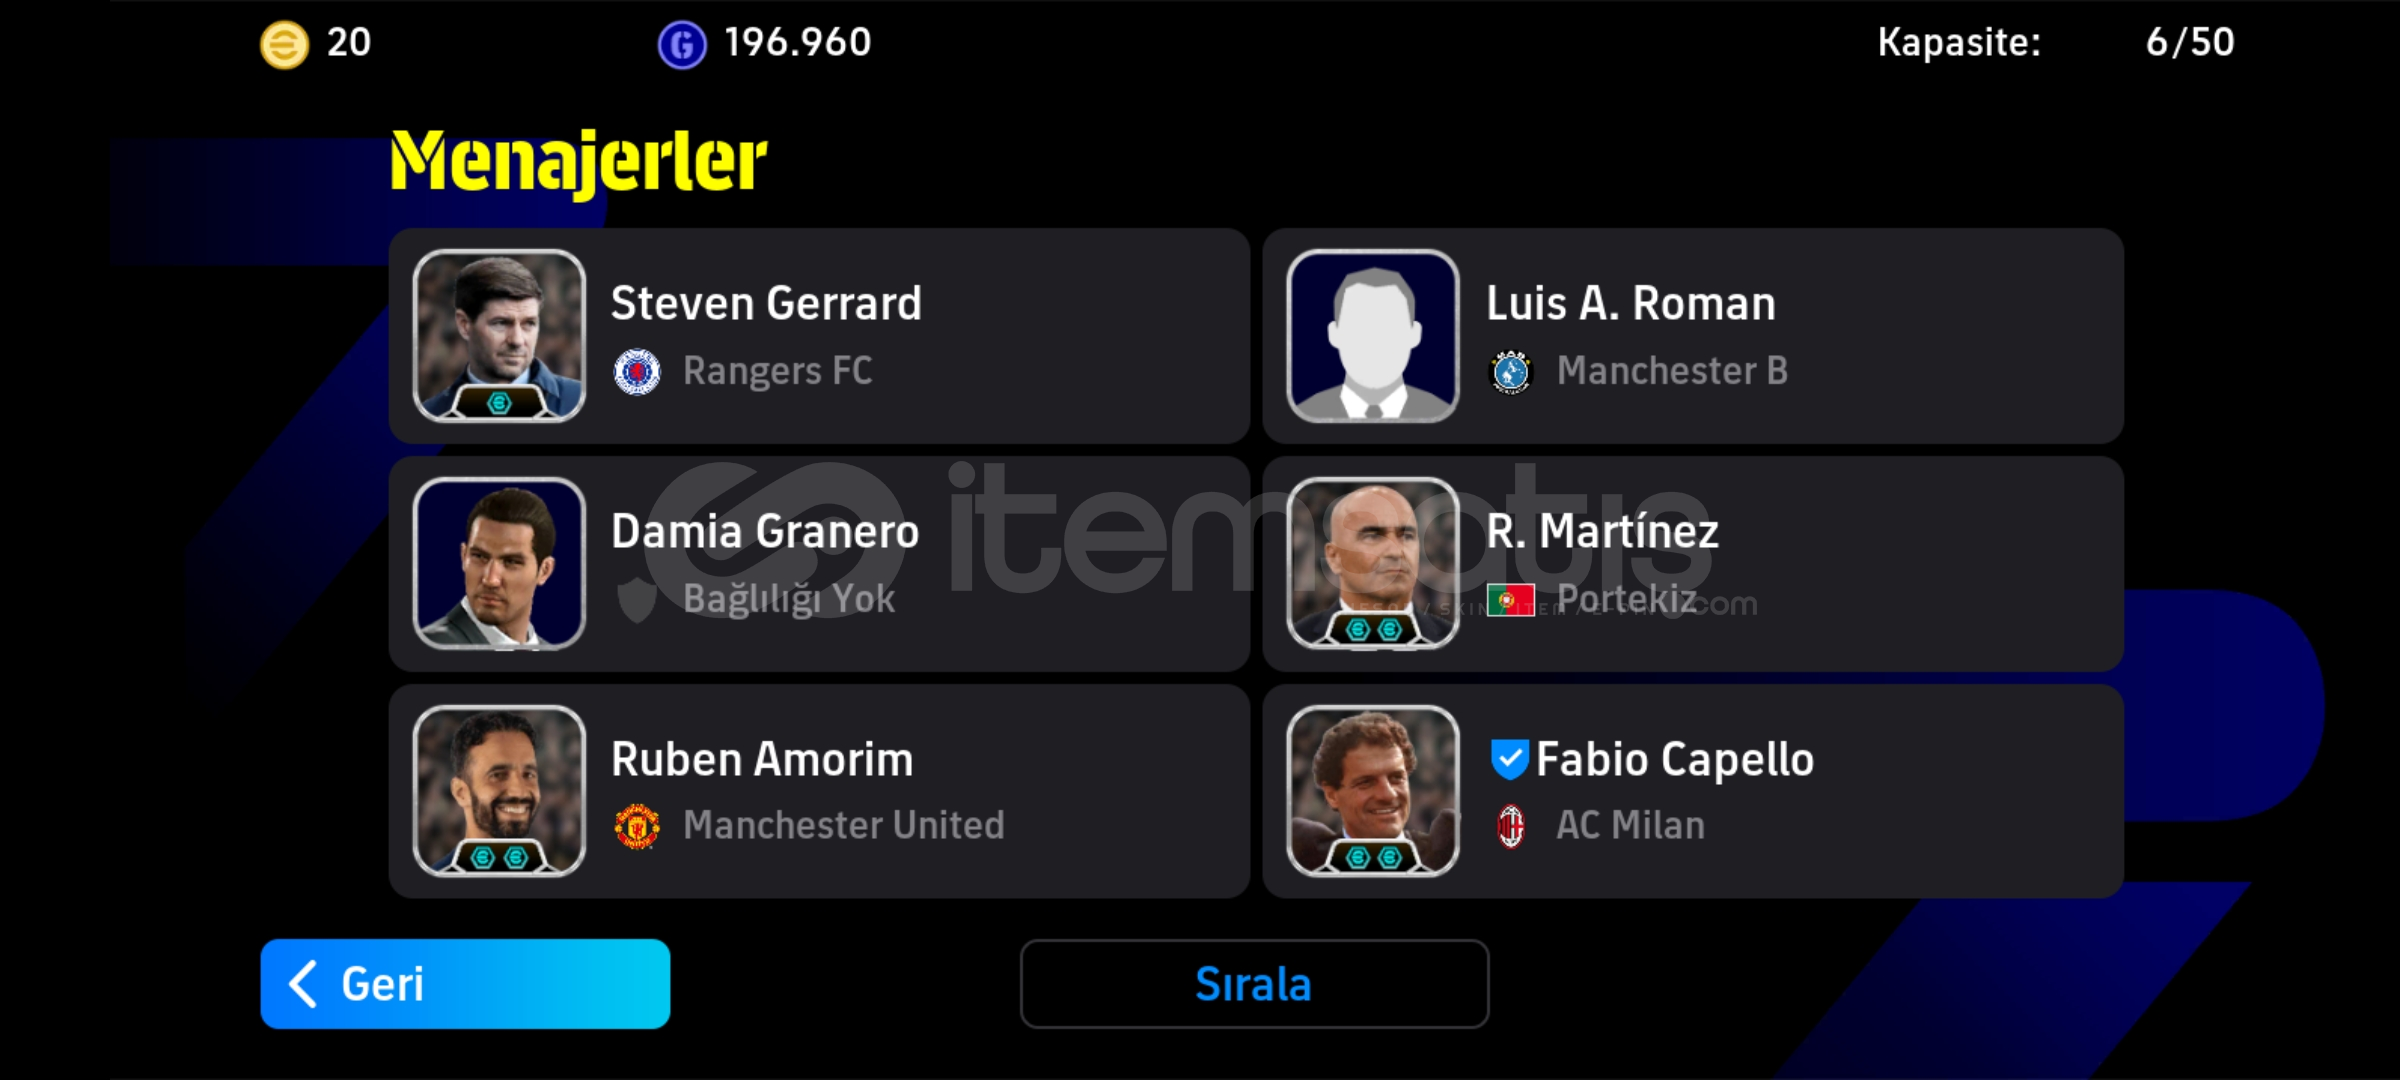Click the grey shield icon beside Bağlılığı Yok
The image size is (2400, 1080).
[637, 599]
